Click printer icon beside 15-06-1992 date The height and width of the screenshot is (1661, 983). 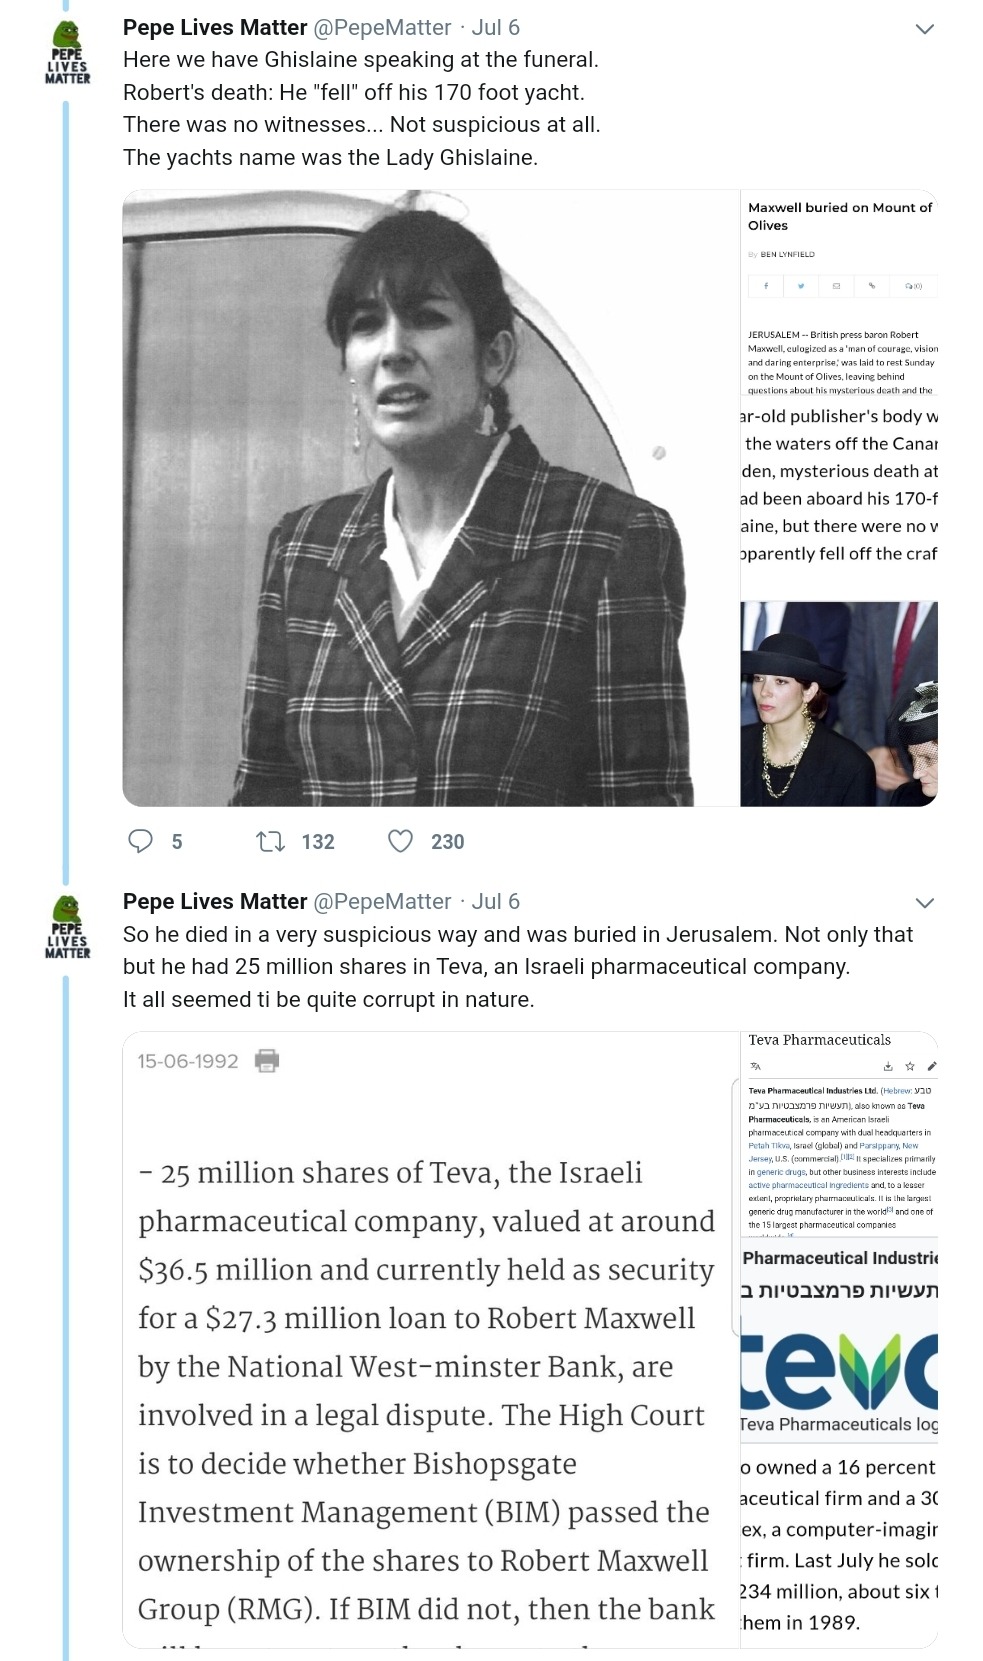tap(267, 1060)
